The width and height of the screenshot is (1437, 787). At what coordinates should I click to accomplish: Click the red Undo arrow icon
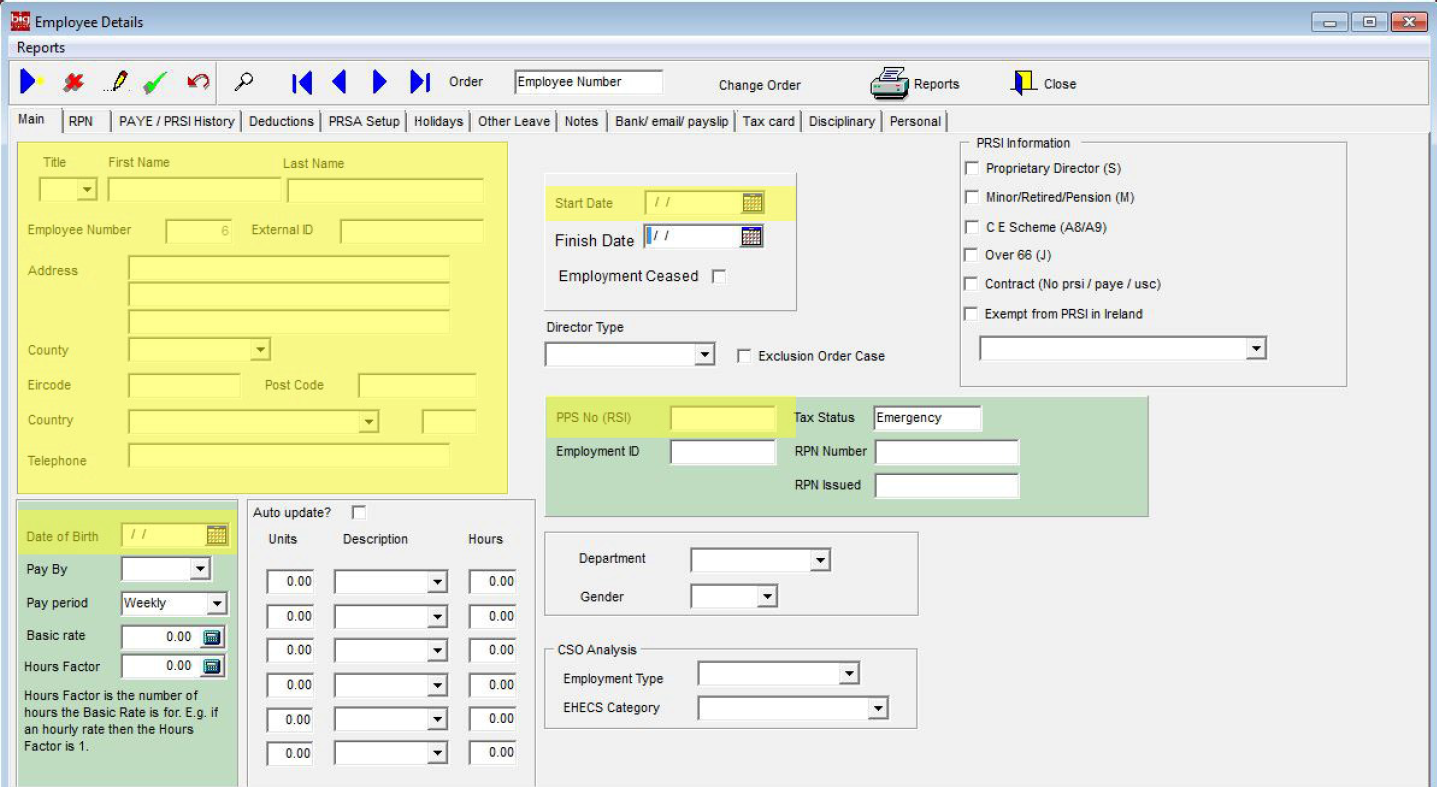[x=198, y=82]
